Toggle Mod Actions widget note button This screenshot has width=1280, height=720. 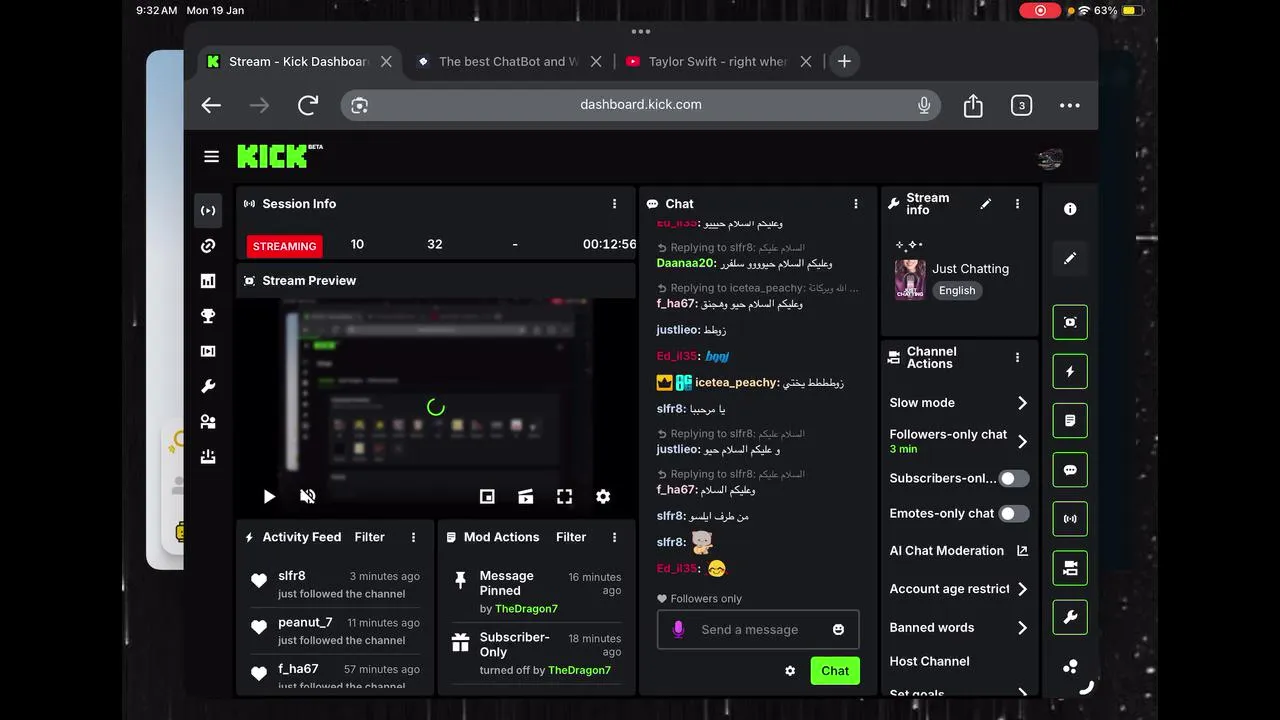pyautogui.click(x=1070, y=421)
